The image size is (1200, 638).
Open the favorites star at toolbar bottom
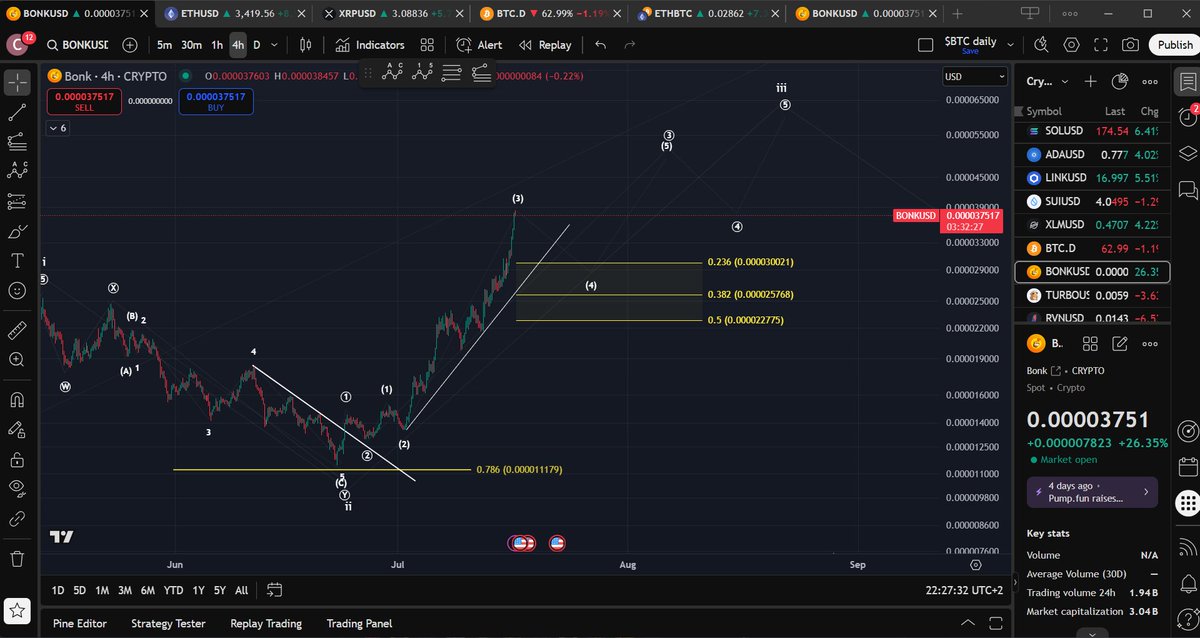(17, 609)
